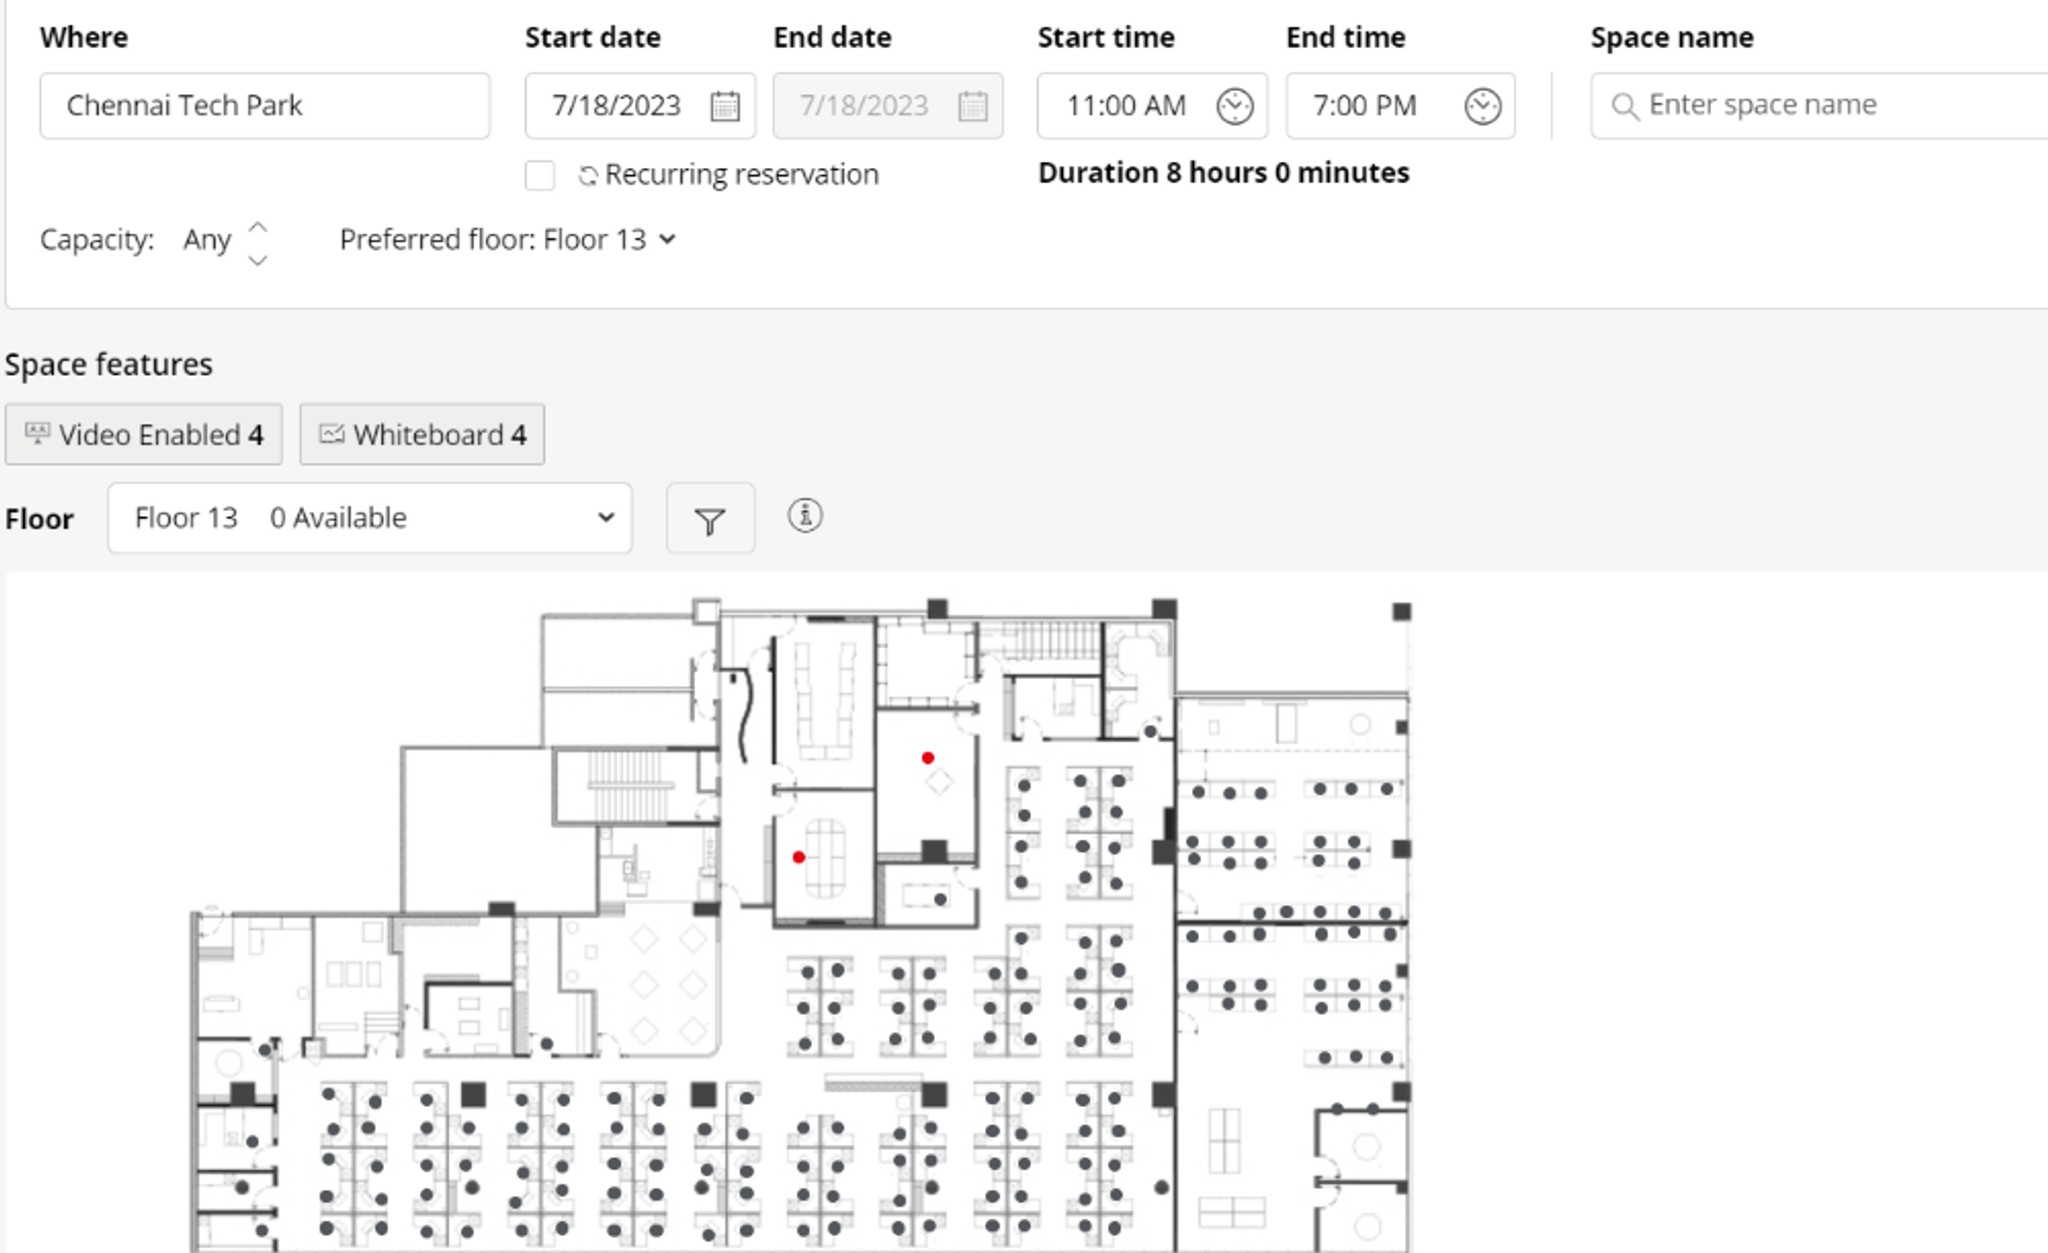Click the search magnifier in Space name
This screenshot has height=1253, width=2048.
pyautogui.click(x=1625, y=106)
